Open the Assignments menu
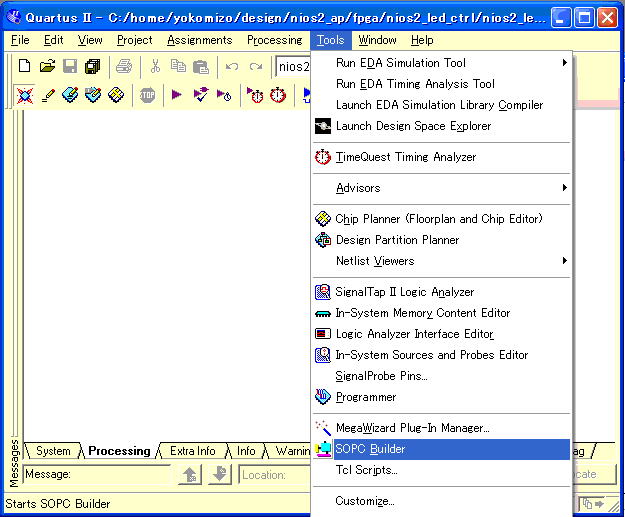The width and height of the screenshot is (625, 517). tap(199, 40)
